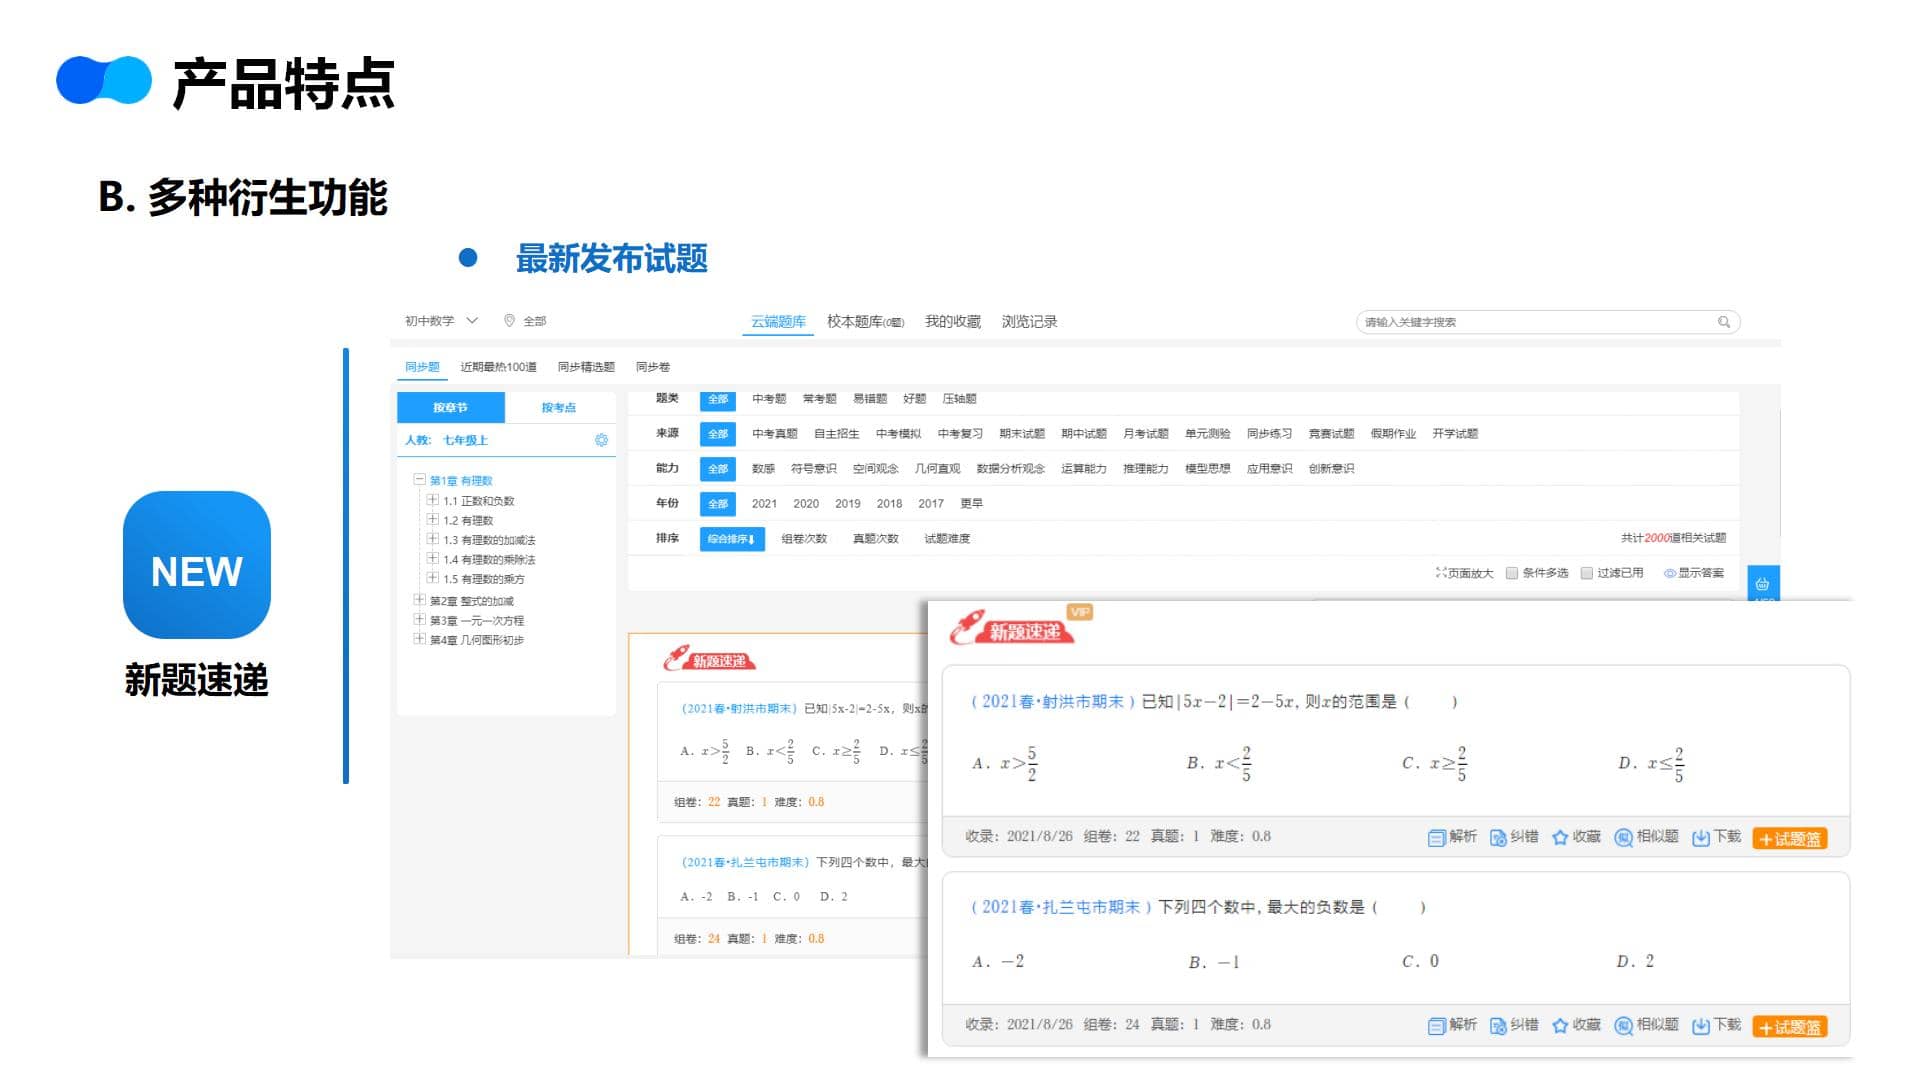Click the search magnifier icon
The image size is (1920, 1080).
click(1724, 322)
